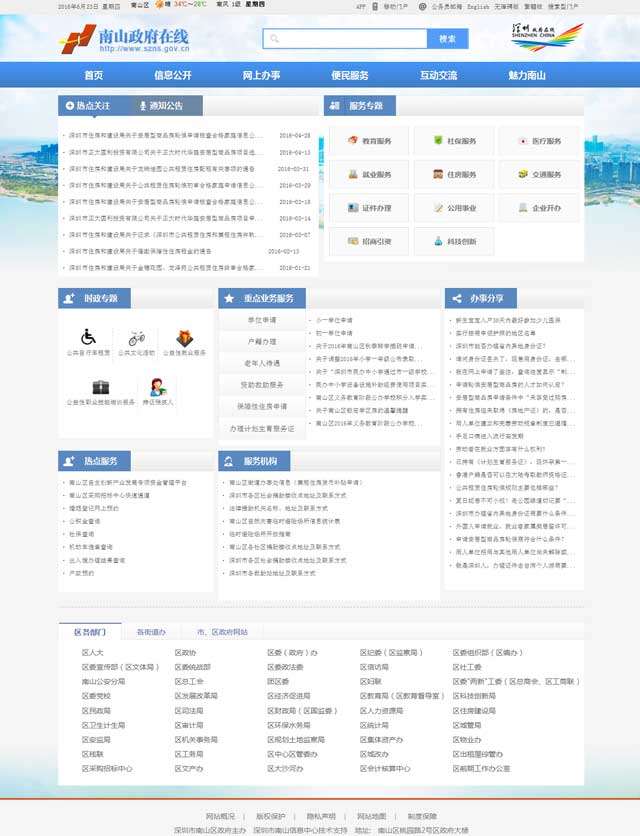The image size is (640, 836).
Task: Click the @ mailbox icon in top bar
Action: pos(422,6)
